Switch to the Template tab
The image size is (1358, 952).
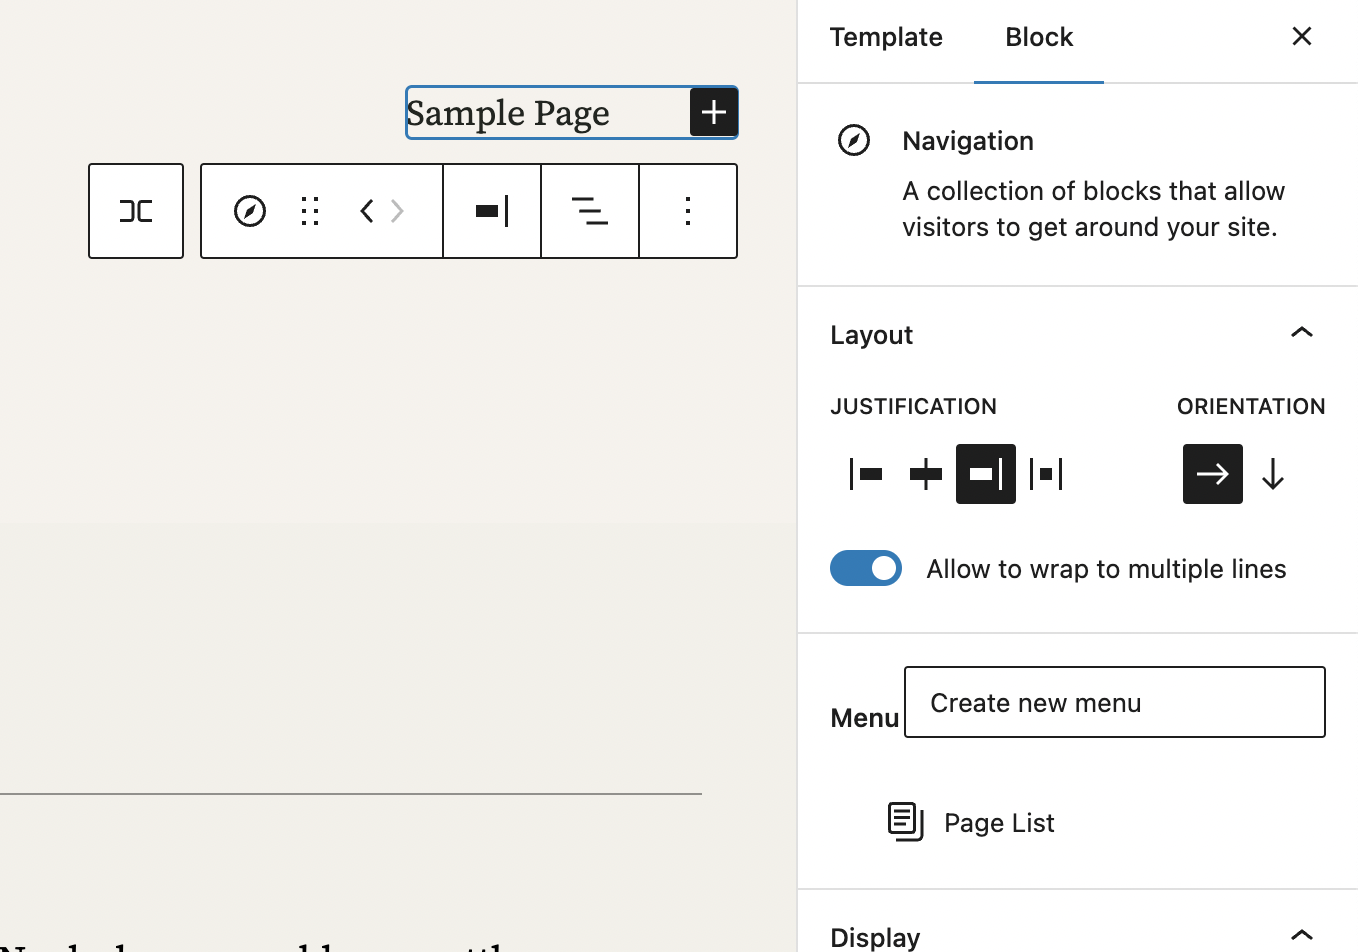[x=886, y=37]
